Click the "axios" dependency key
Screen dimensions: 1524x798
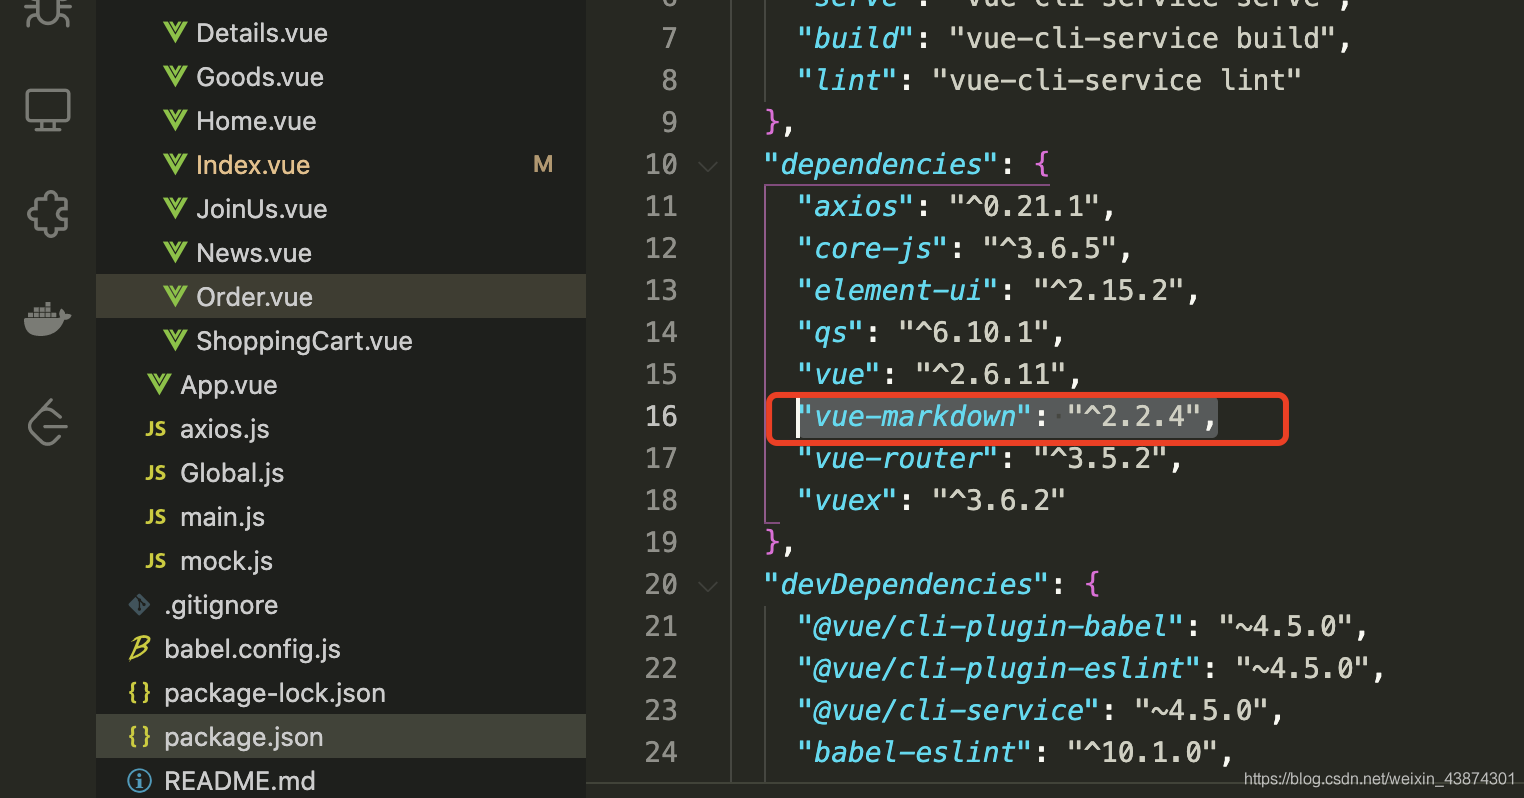pos(856,206)
